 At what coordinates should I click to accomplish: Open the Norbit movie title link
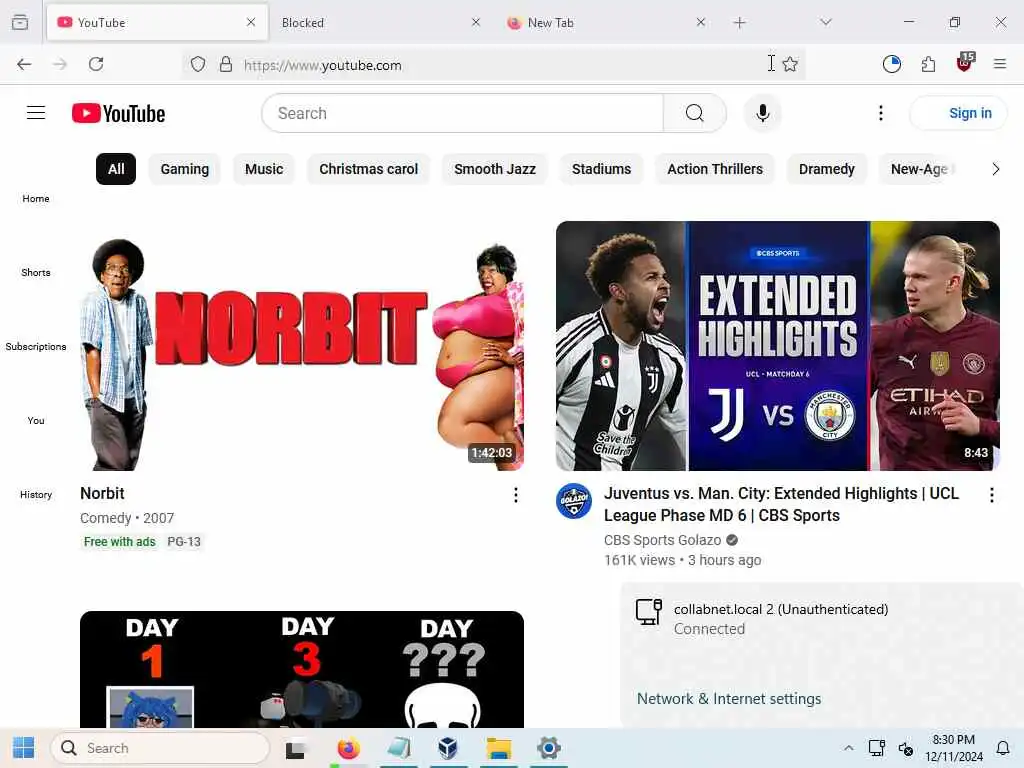point(103,494)
